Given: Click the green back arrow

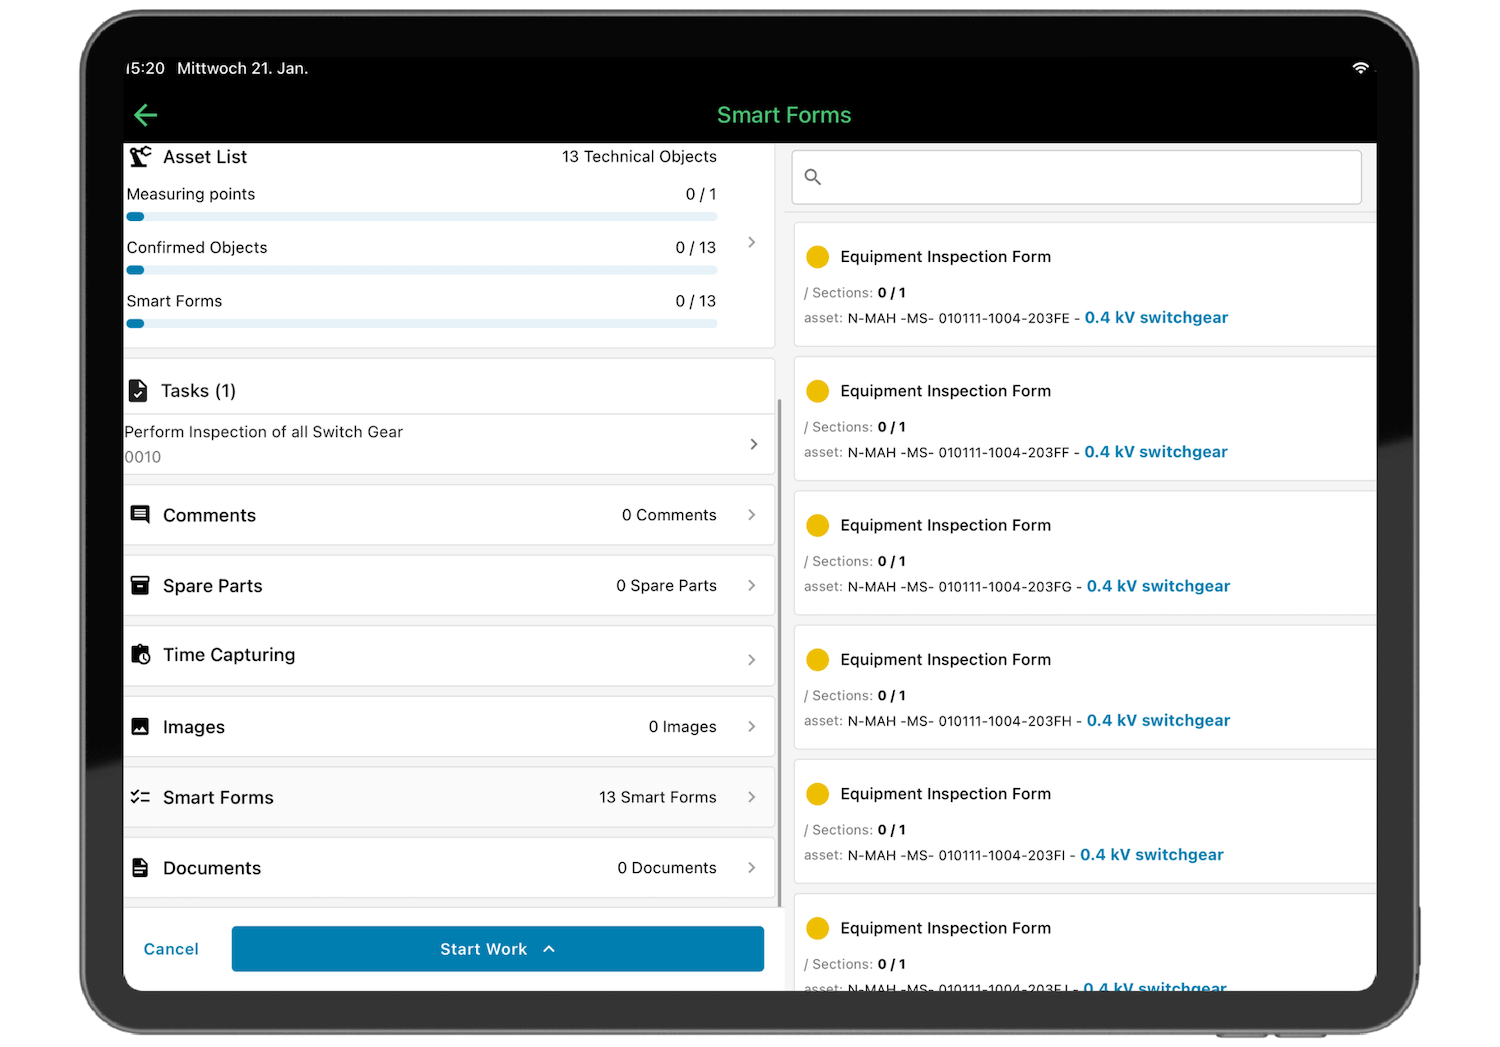Looking at the screenshot, I should pos(146,115).
